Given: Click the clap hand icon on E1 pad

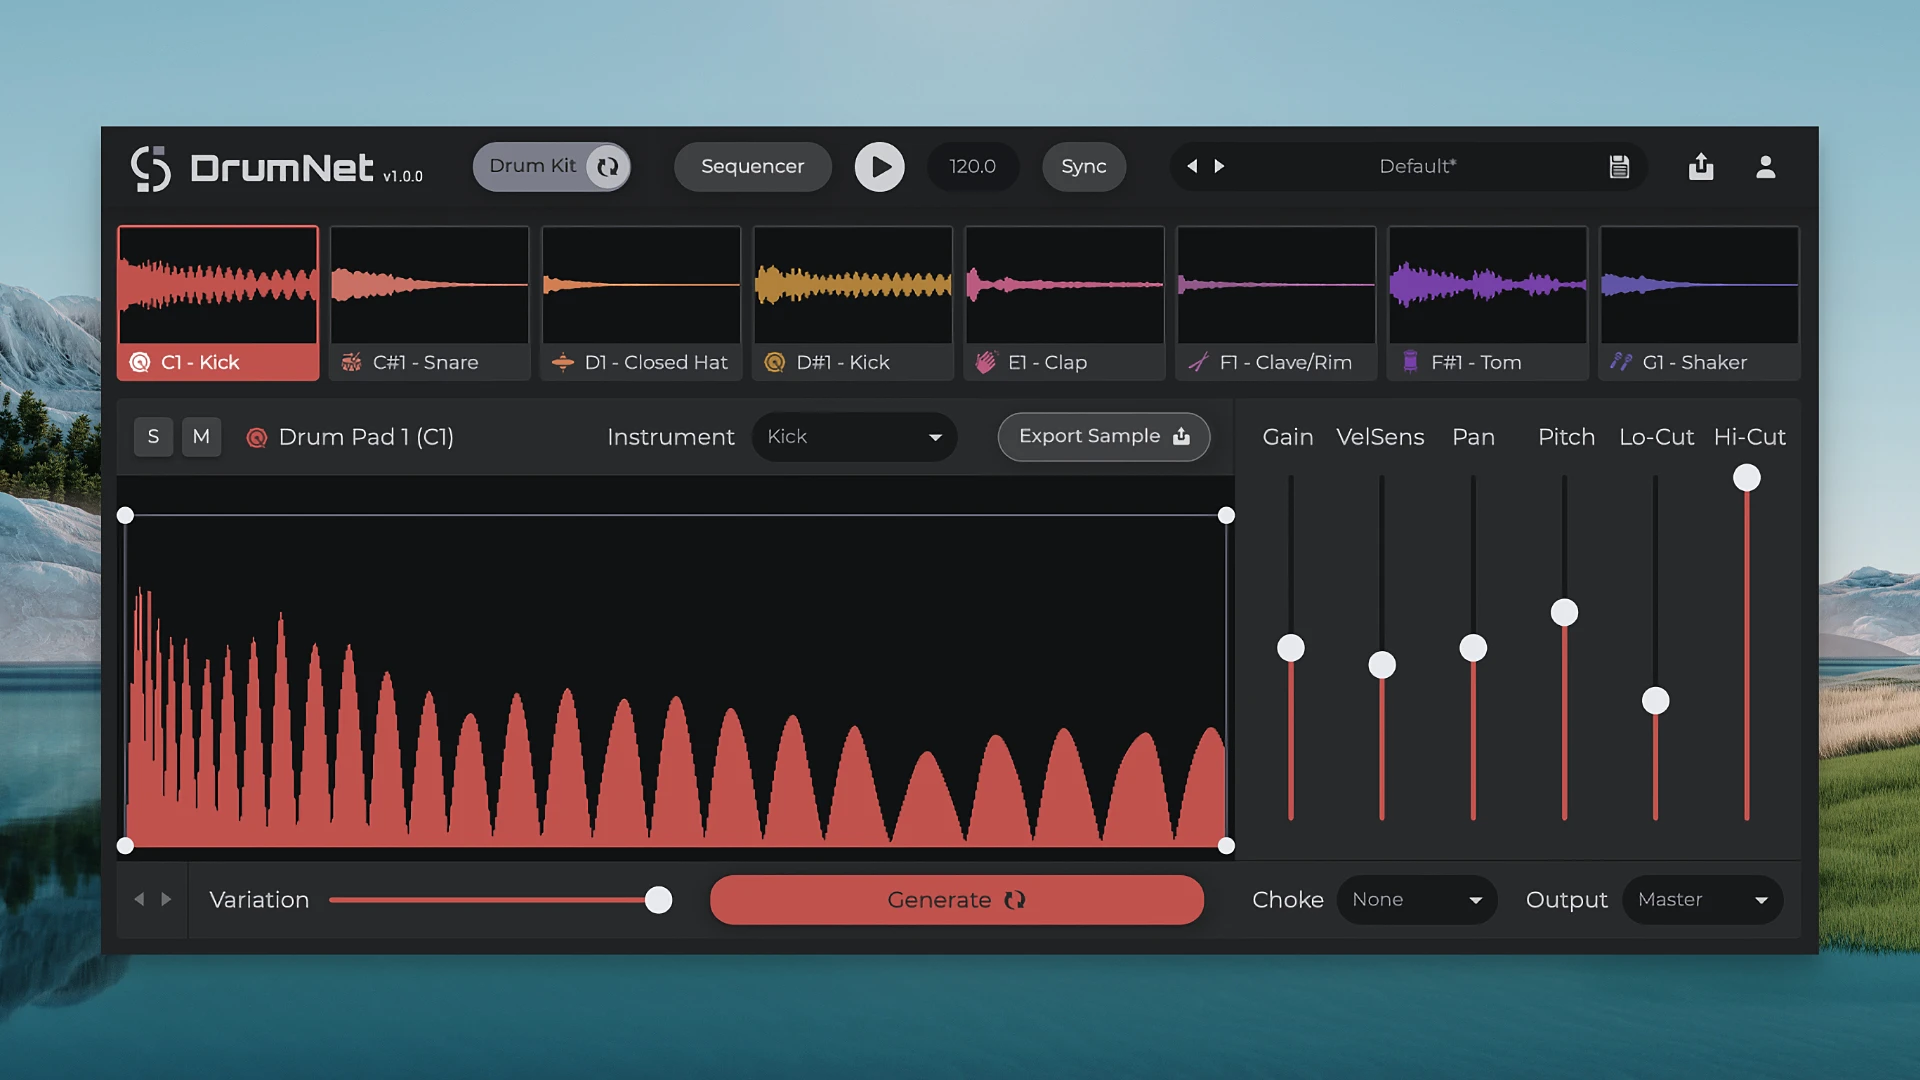Looking at the screenshot, I should coord(986,362).
